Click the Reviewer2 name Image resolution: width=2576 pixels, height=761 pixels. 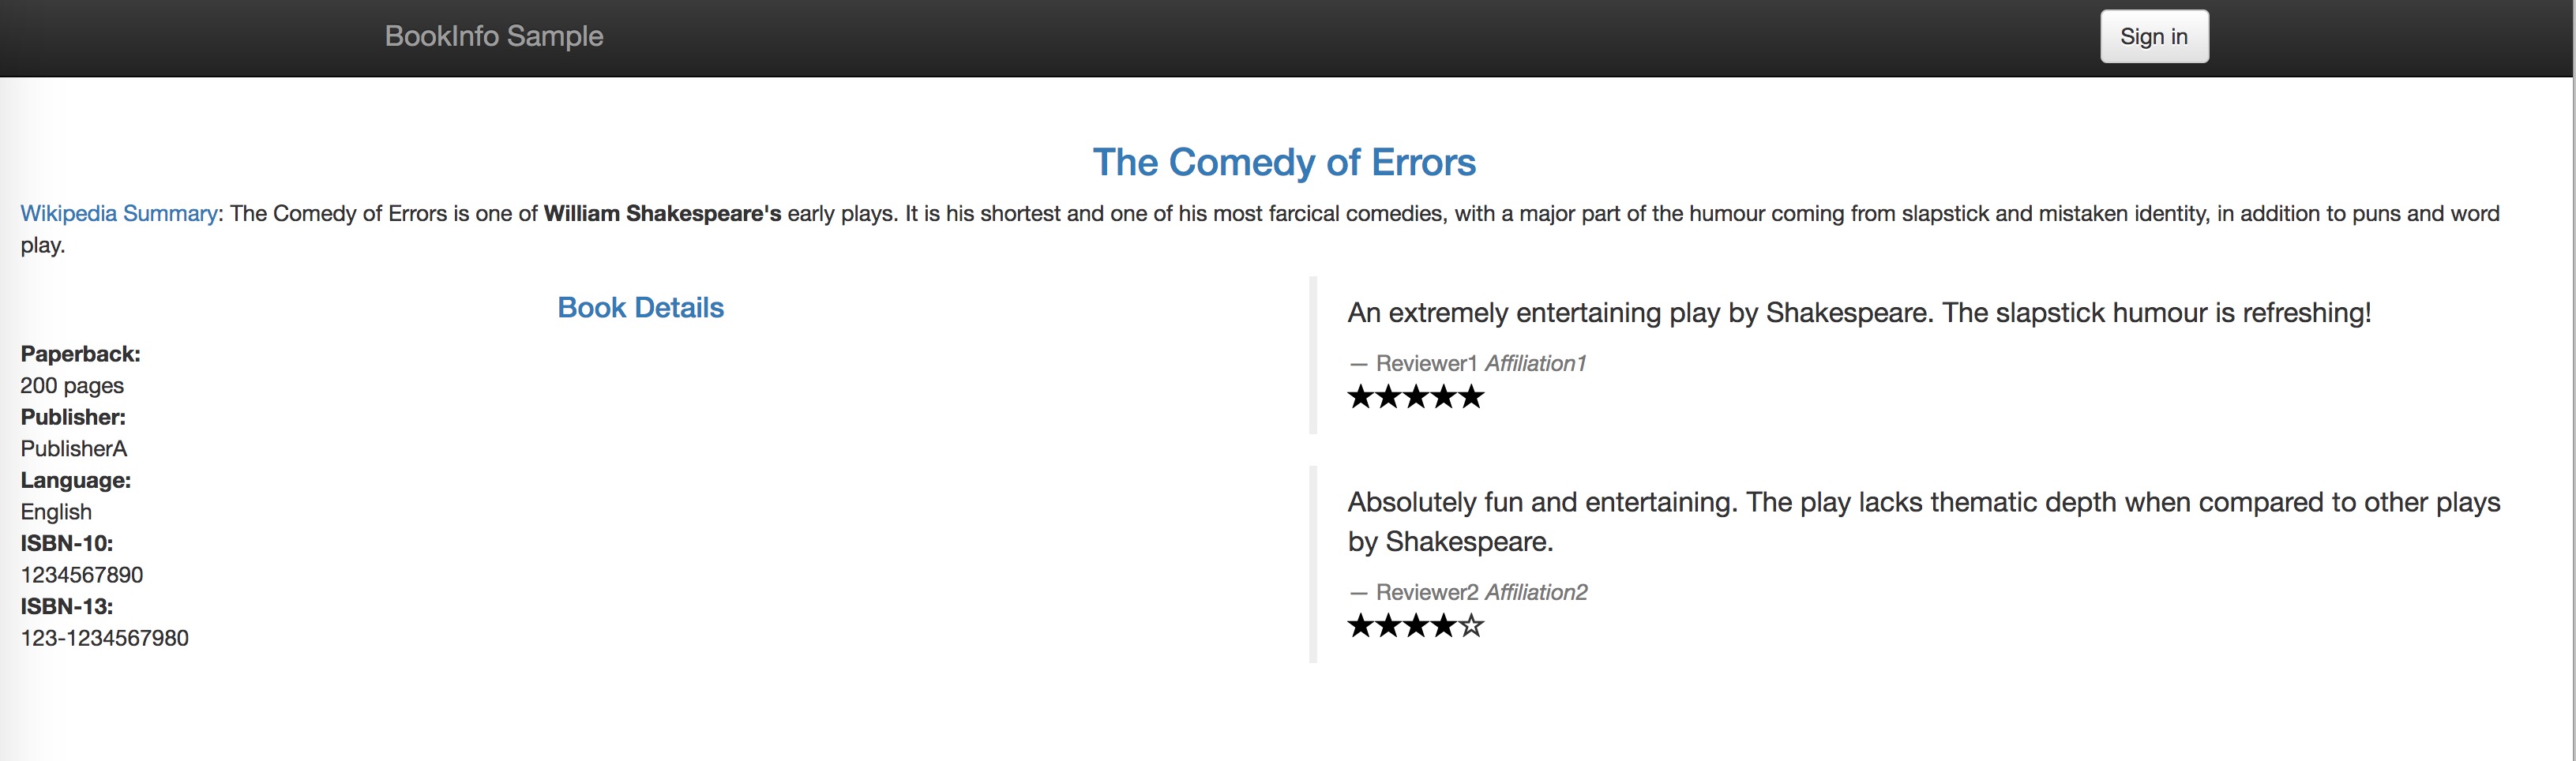[x=1427, y=592]
